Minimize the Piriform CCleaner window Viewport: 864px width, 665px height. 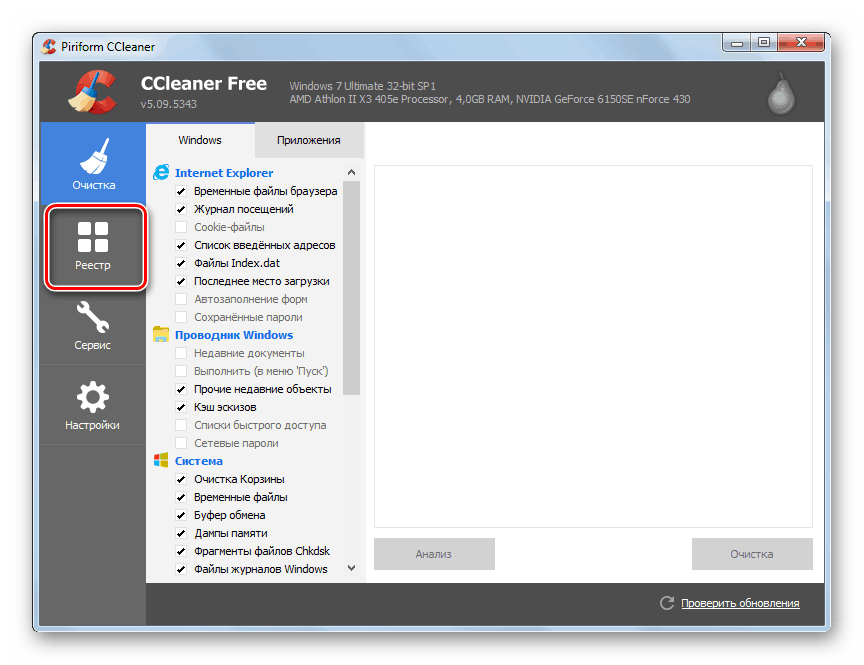coord(737,43)
